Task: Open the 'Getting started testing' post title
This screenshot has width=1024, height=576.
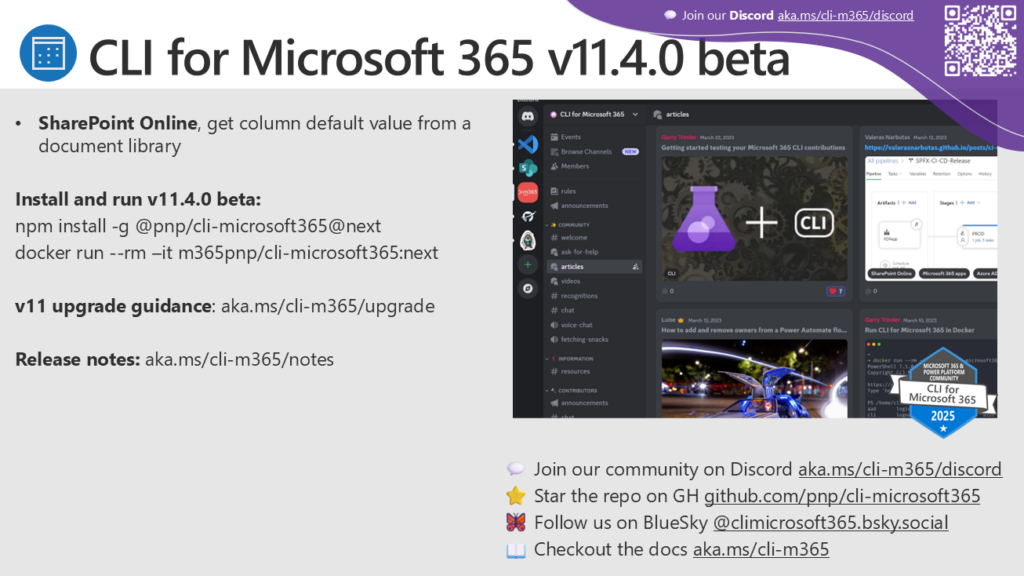Action: 753,148
